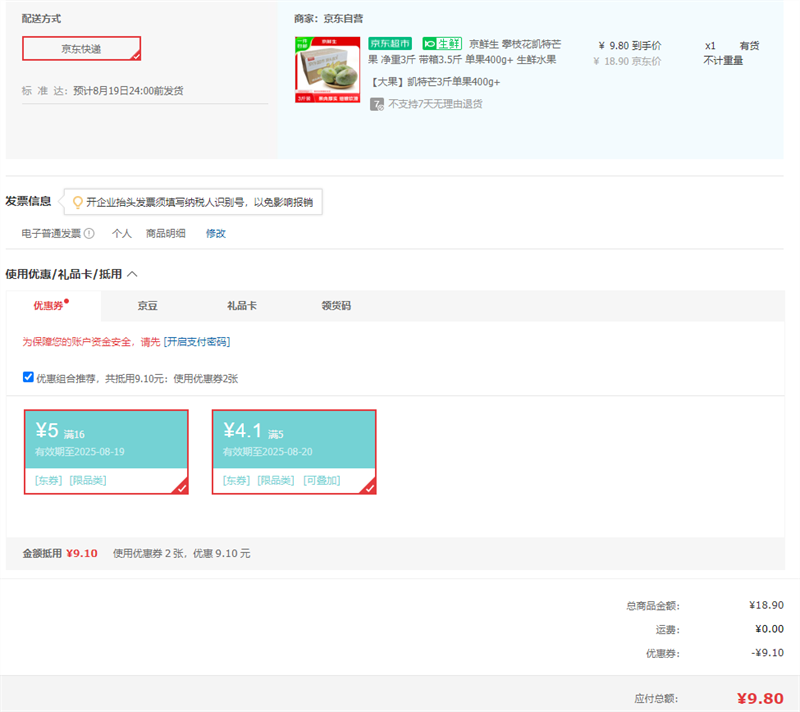Switch to the 京豆 tab
800x712 pixels.
click(x=148, y=306)
